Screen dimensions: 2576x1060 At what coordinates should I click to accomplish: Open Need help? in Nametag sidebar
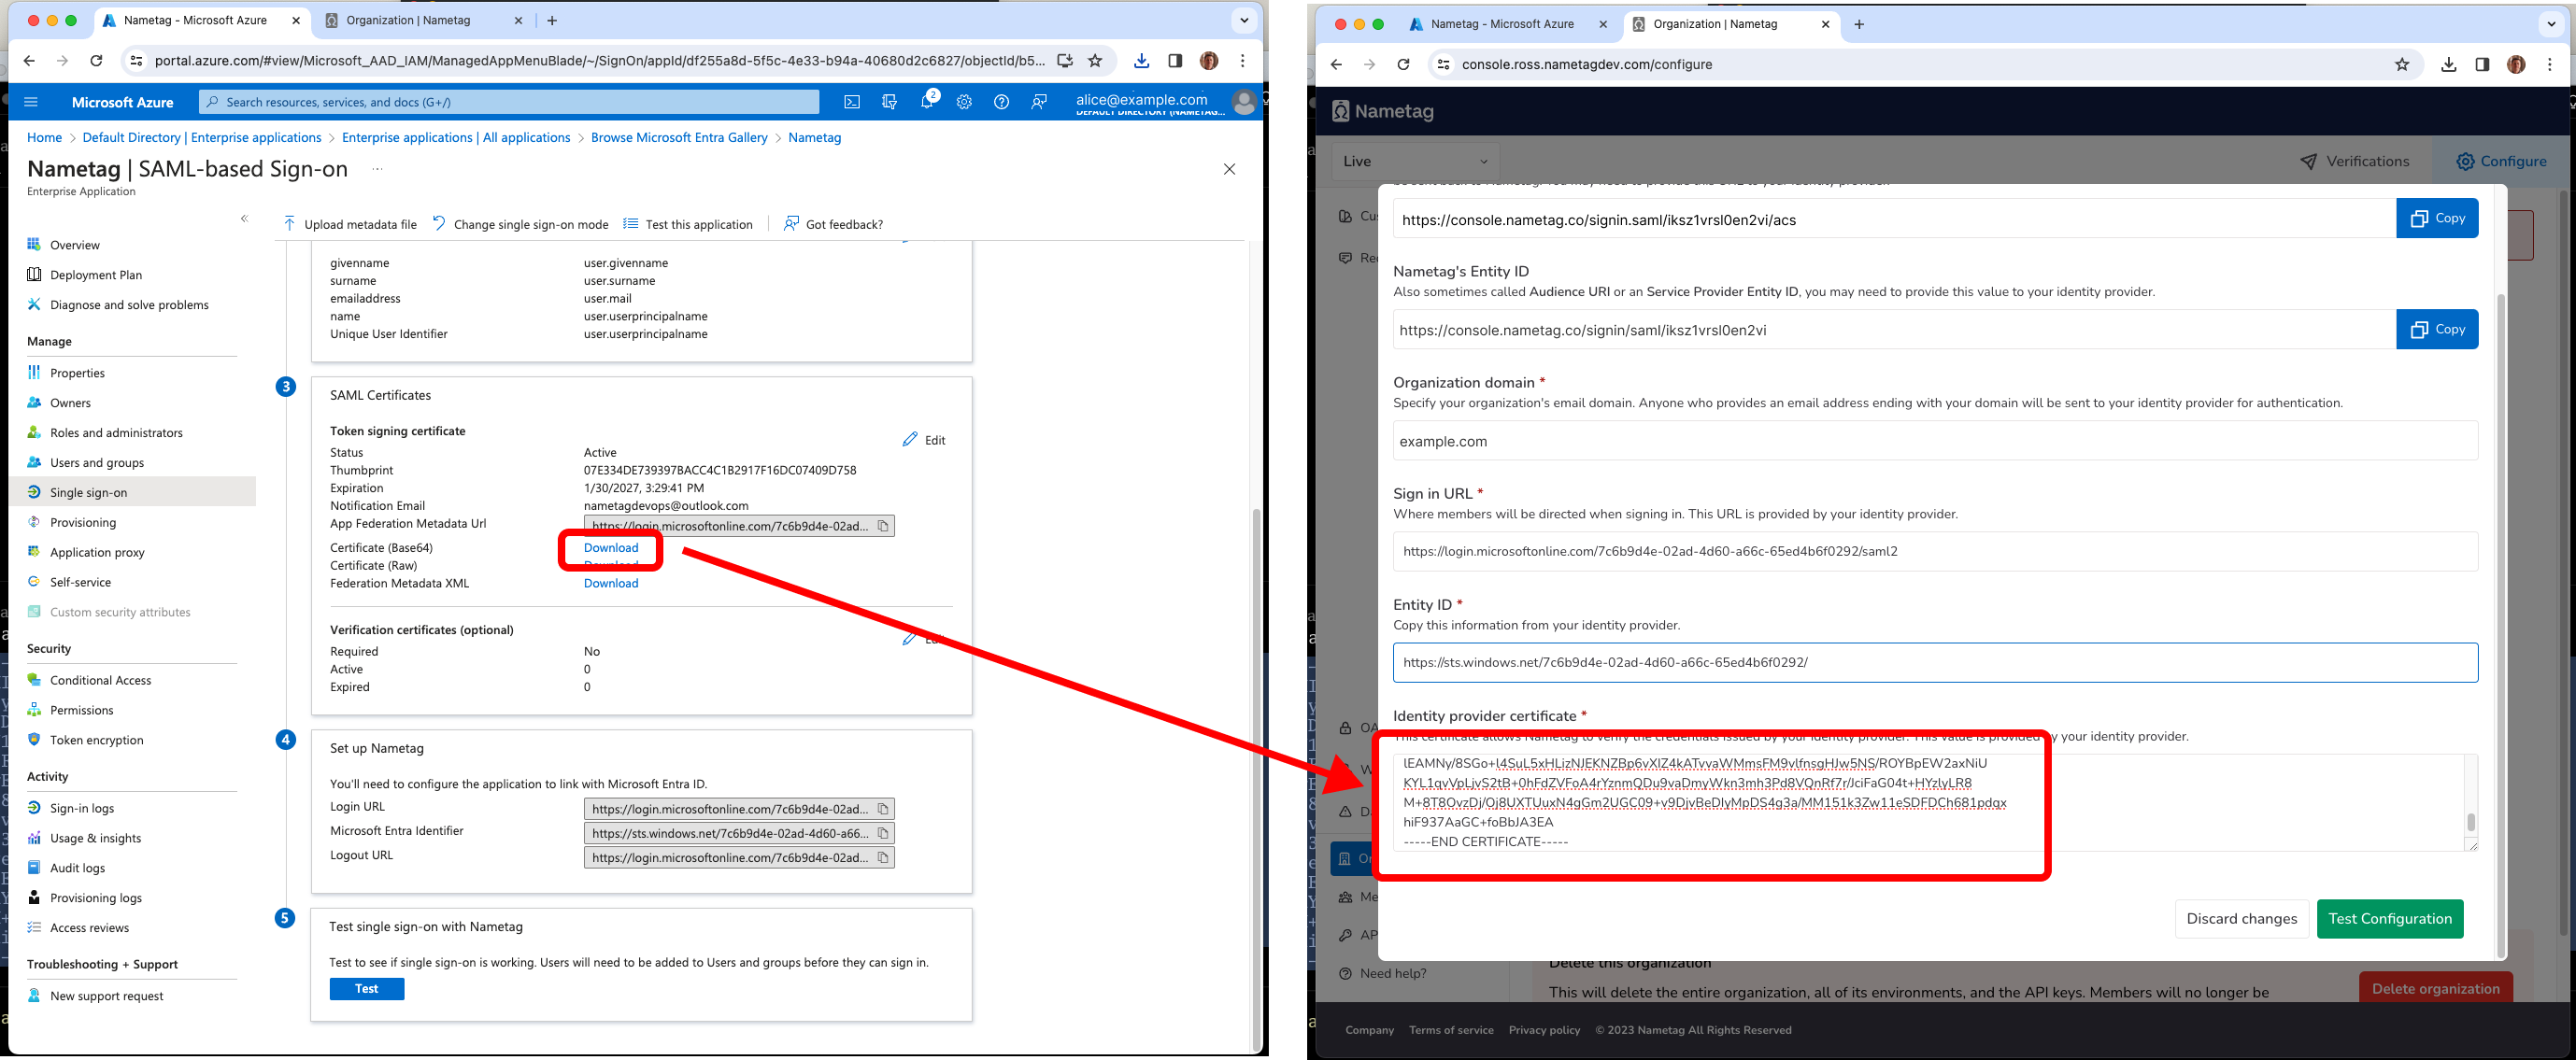pyautogui.click(x=1383, y=974)
